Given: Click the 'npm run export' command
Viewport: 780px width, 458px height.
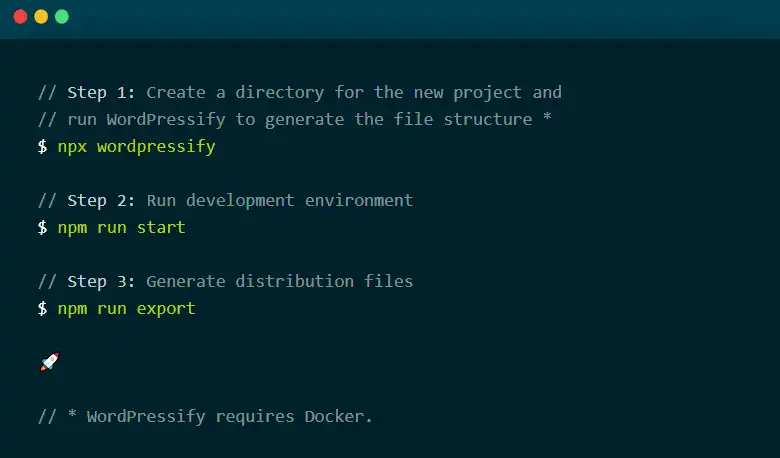Looking at the screenshot, I should click(126, 309).
